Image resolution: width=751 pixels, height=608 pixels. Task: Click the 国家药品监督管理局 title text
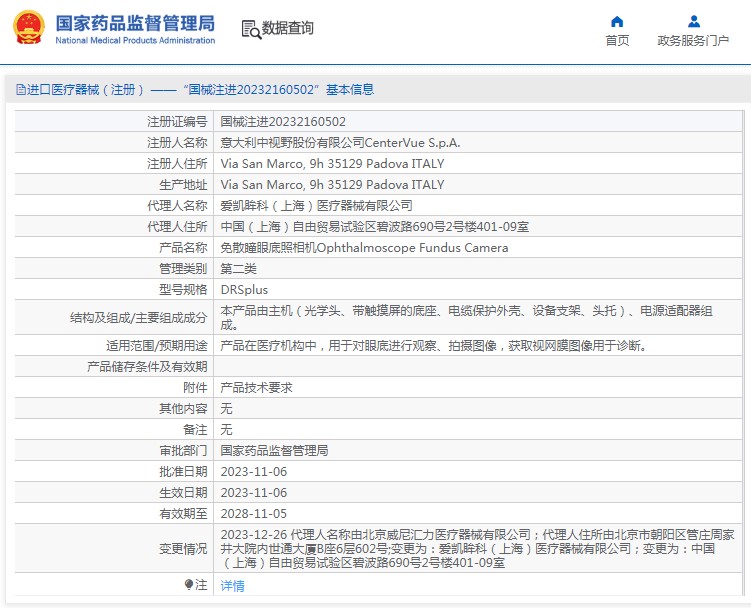point(134,22)
